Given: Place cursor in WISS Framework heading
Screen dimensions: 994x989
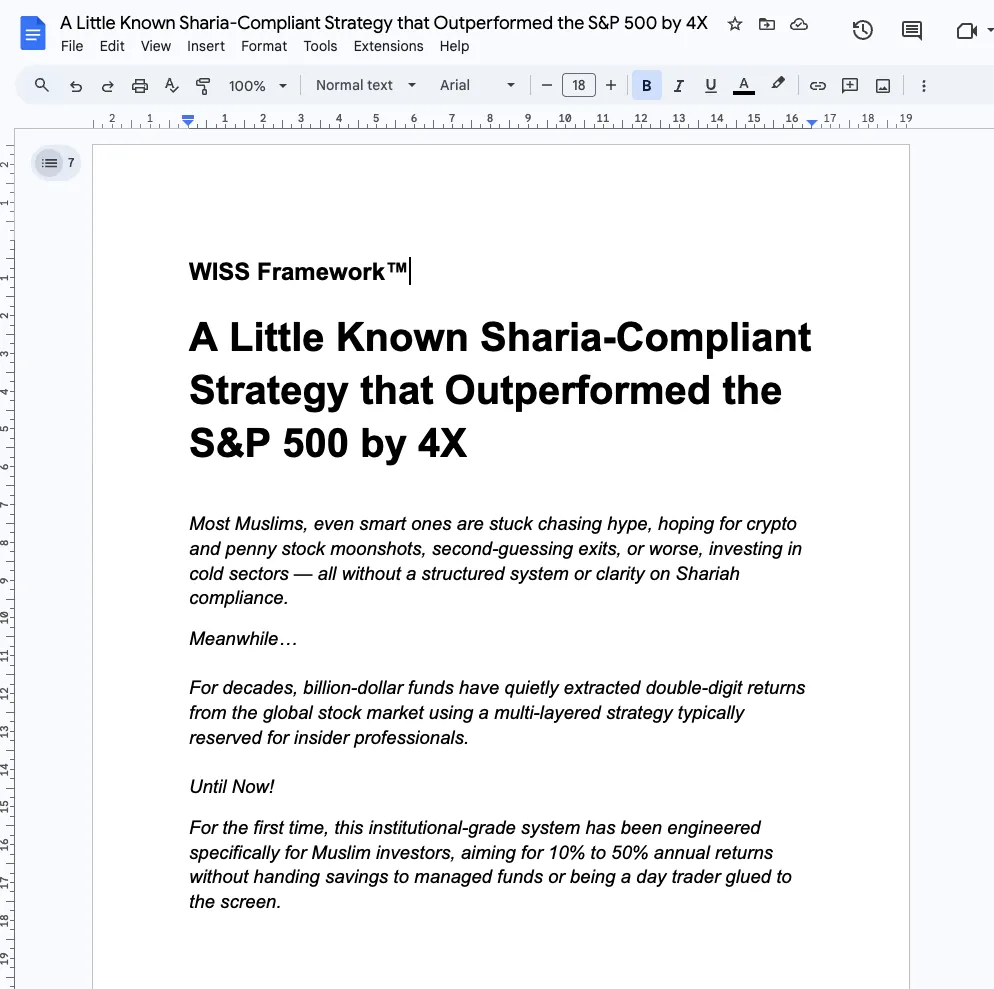Looking at the screenshot, I should point(298,271).
